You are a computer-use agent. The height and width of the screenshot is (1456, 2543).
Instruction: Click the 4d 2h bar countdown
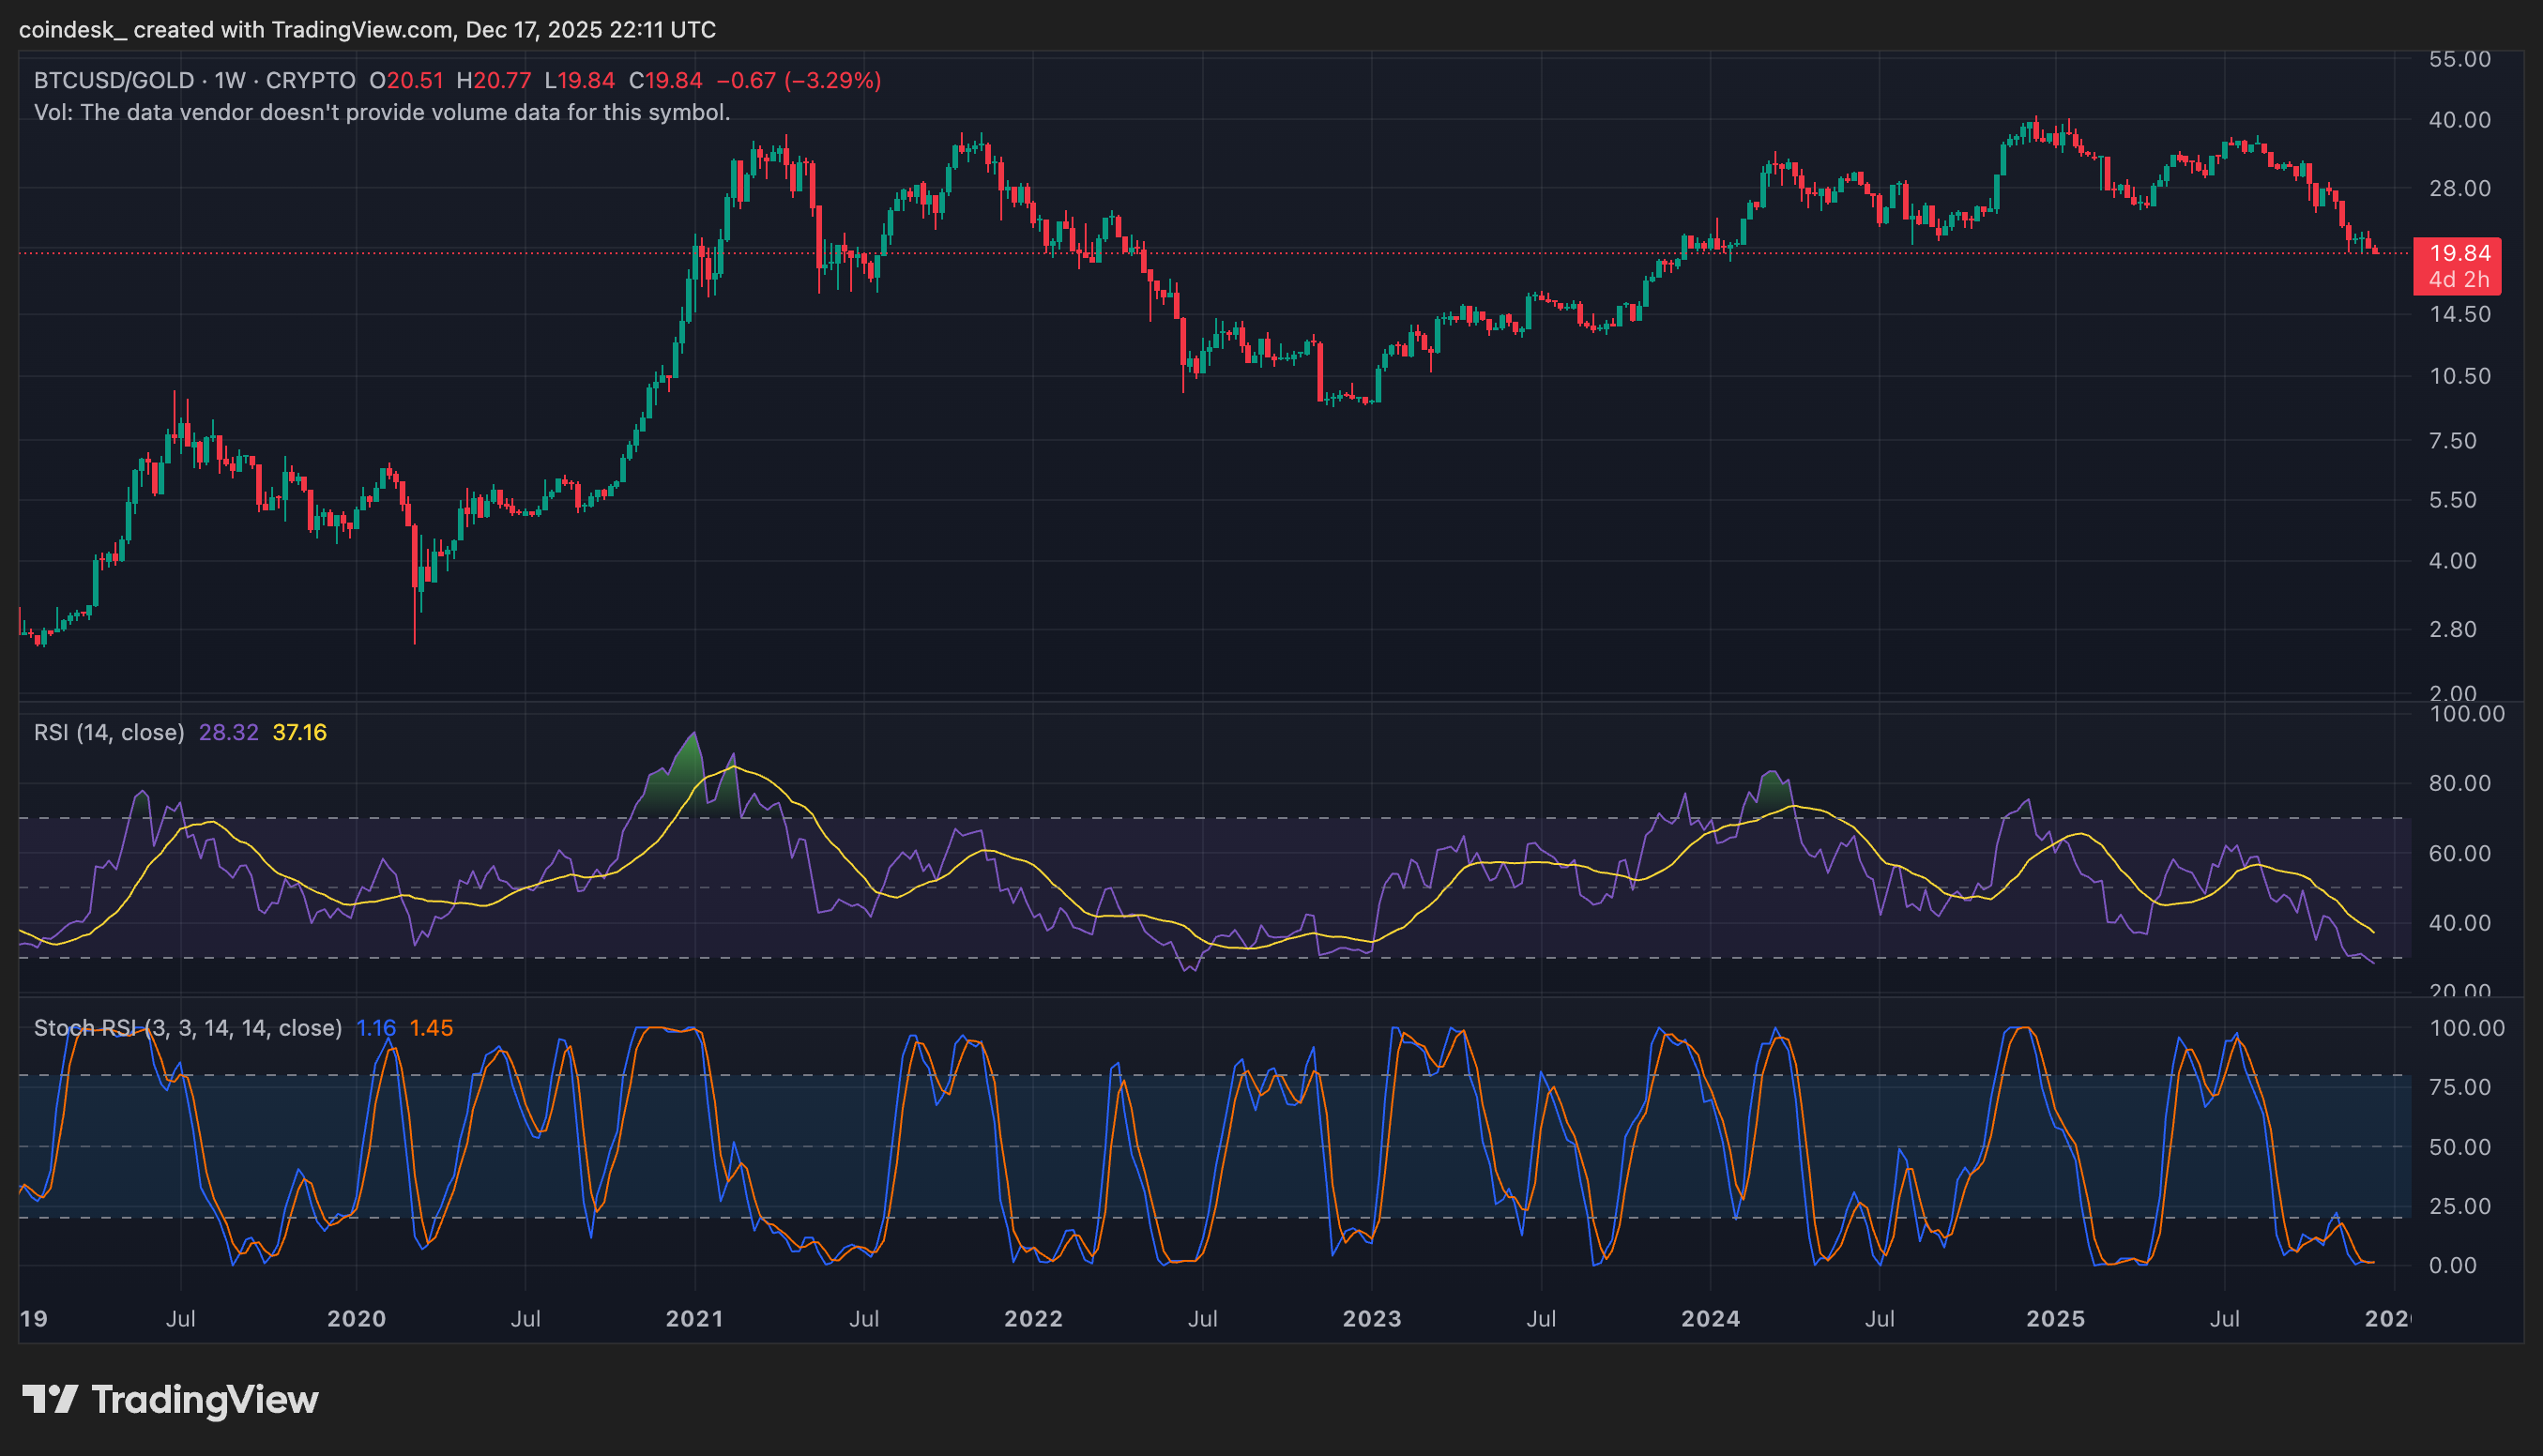[x=2459, y=280]
